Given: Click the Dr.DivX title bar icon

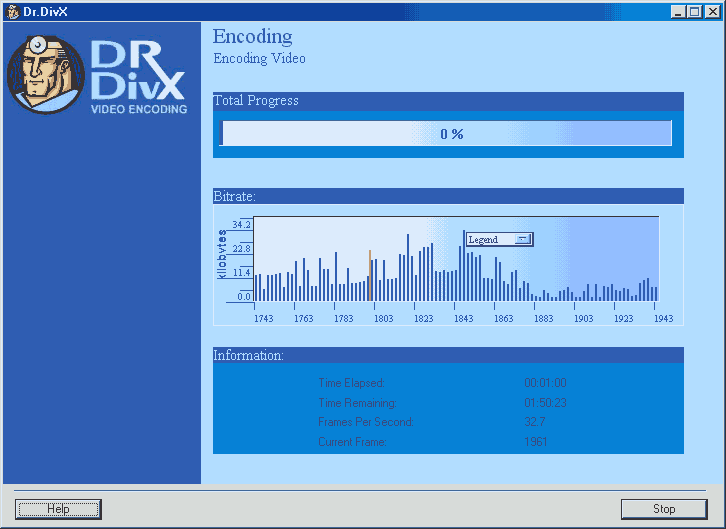Looking at the screenshot, I should pyautogui.click(x=12, y=11).
